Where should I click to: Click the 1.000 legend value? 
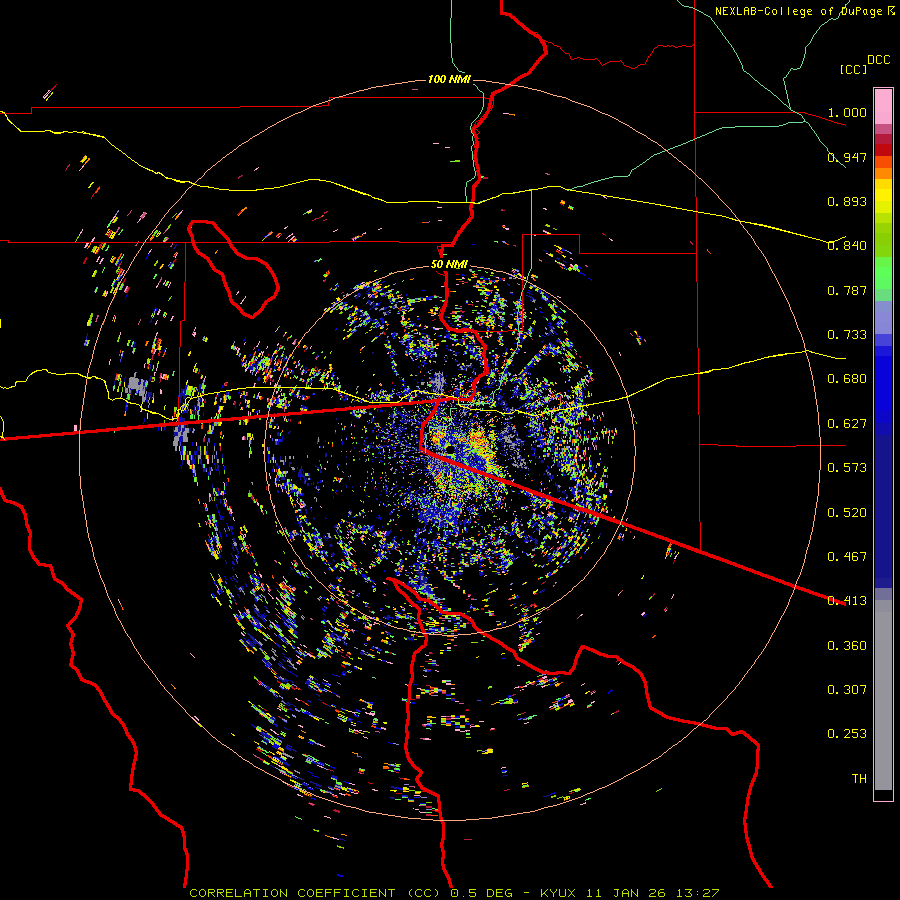(x=847, y=112)
